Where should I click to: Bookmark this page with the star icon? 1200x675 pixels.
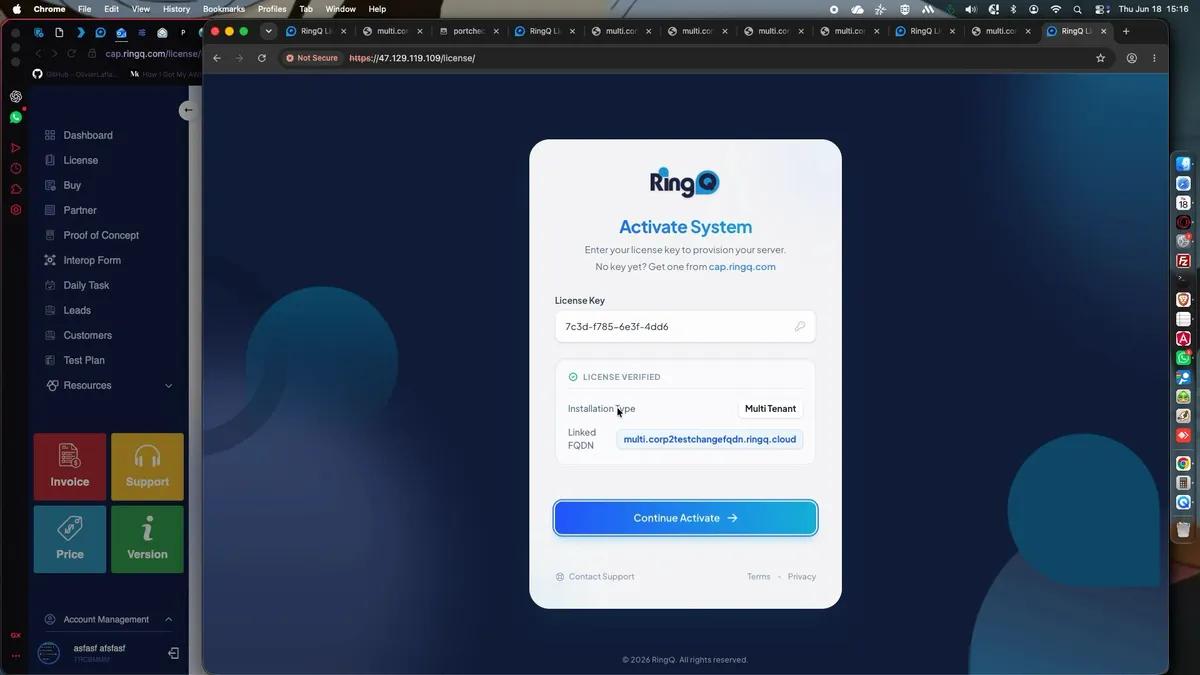pyautogui.click(x=1101, y=58)
